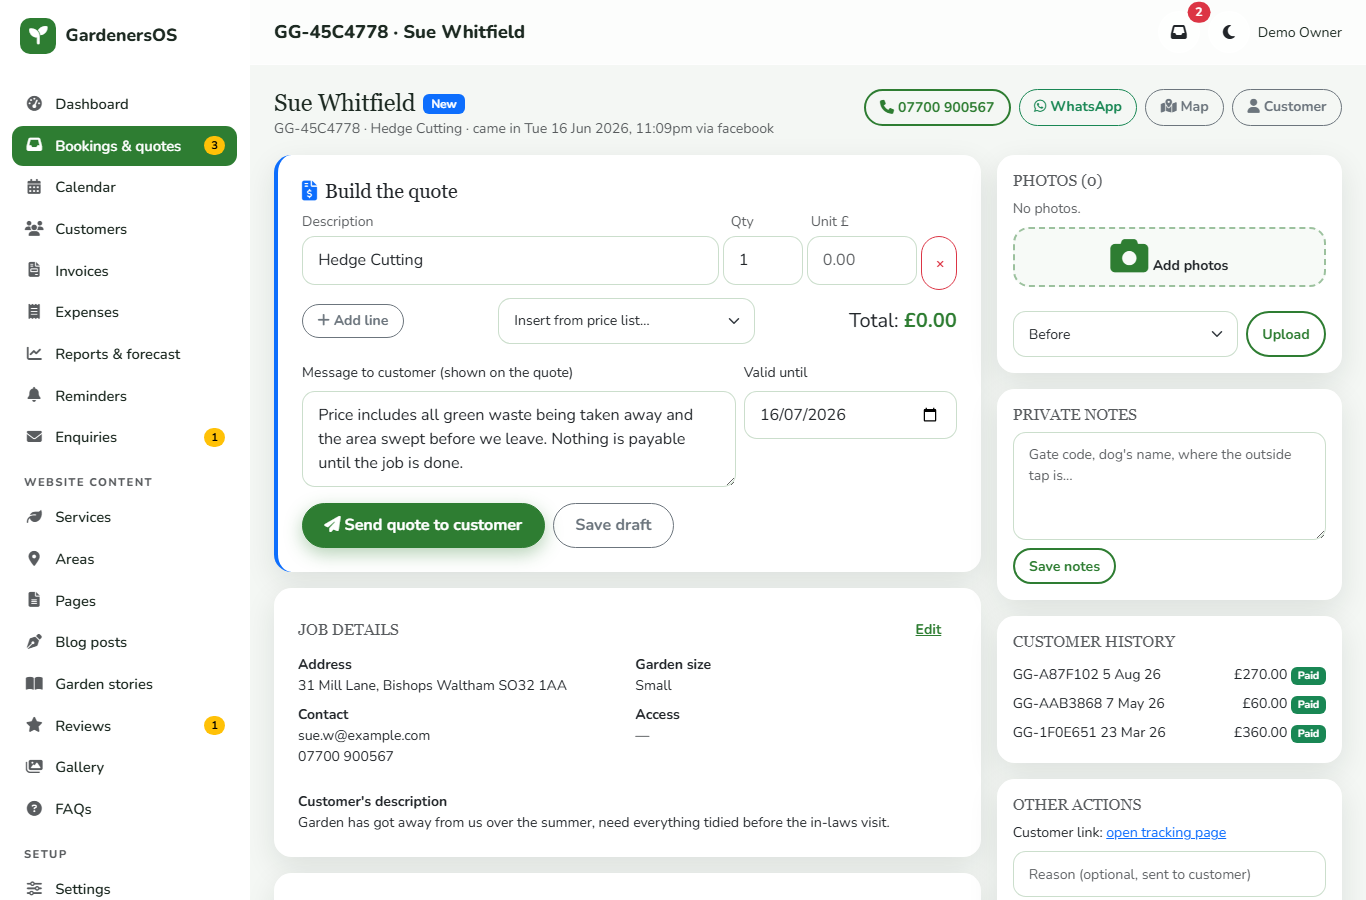
Task: Click the open tracking page link
Action: [1166, 832]
